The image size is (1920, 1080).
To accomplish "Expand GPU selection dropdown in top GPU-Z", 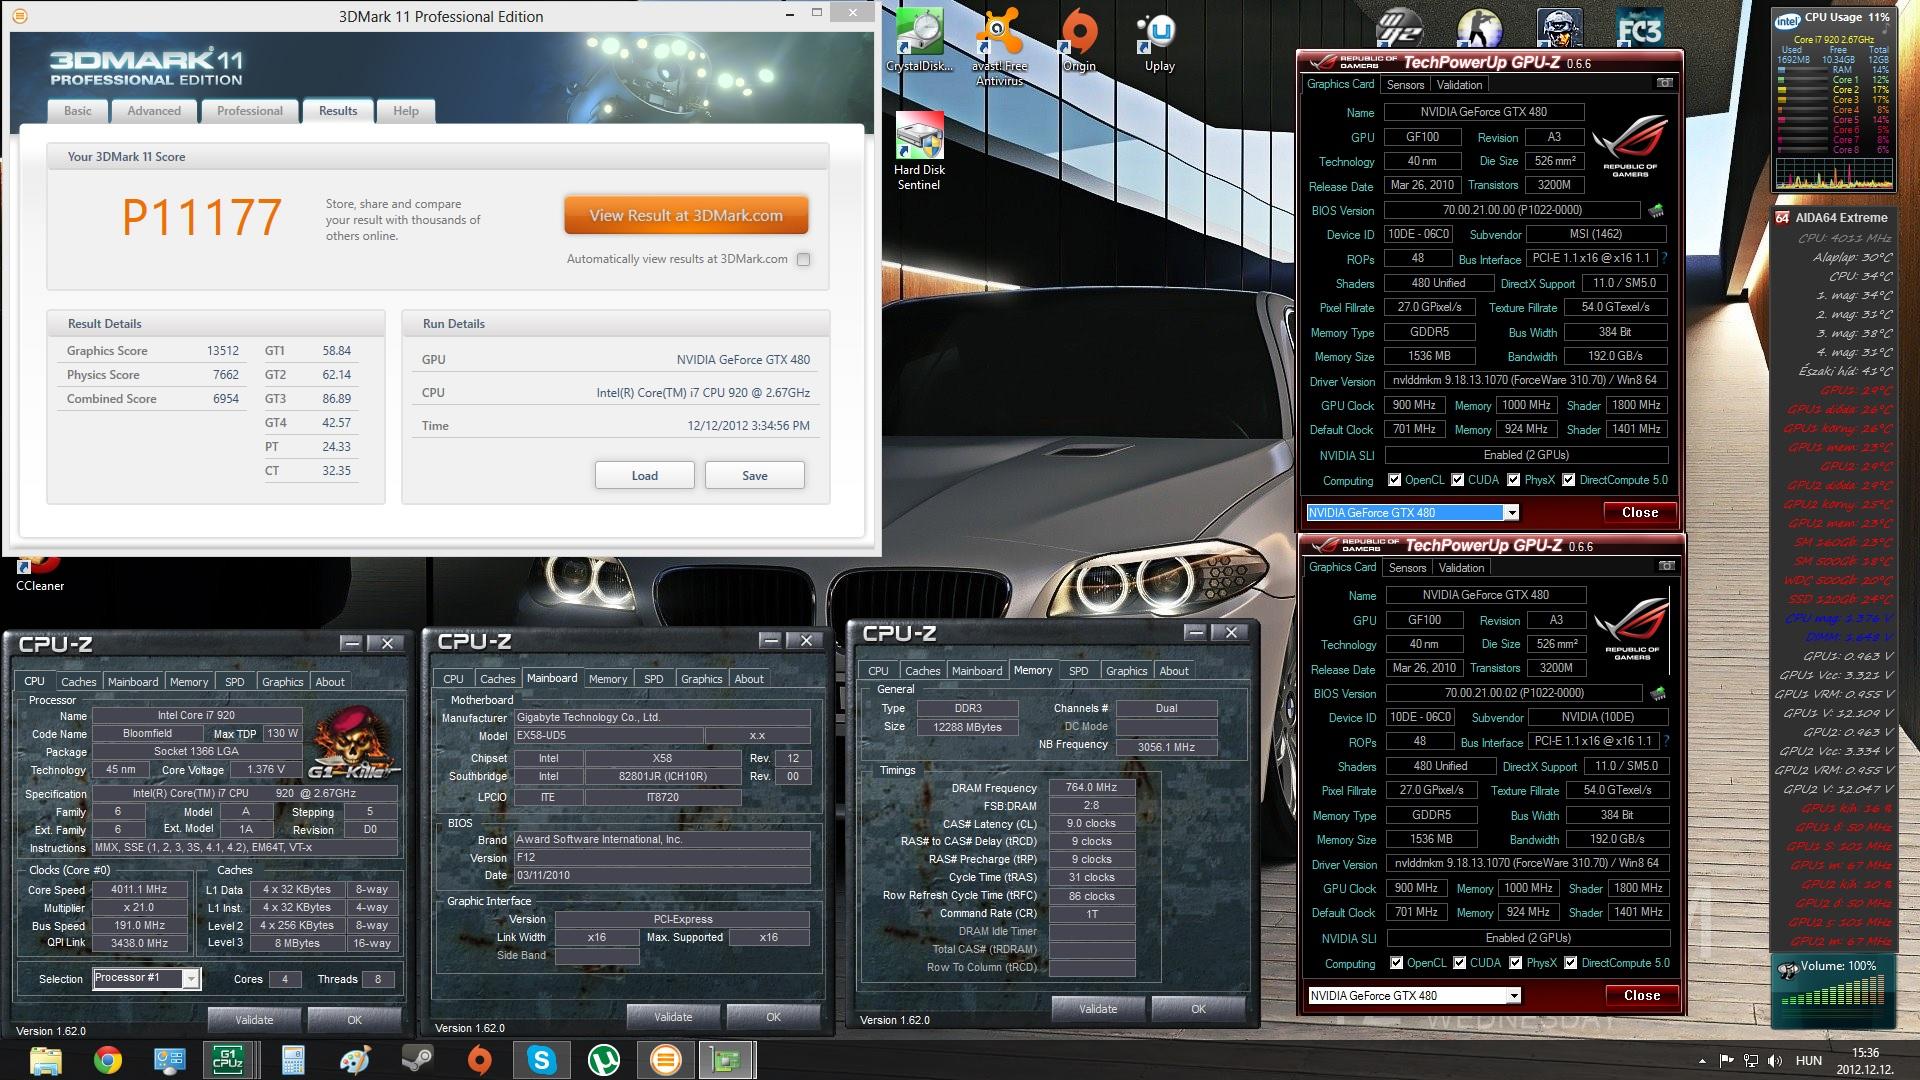I will click(1512, 513).
